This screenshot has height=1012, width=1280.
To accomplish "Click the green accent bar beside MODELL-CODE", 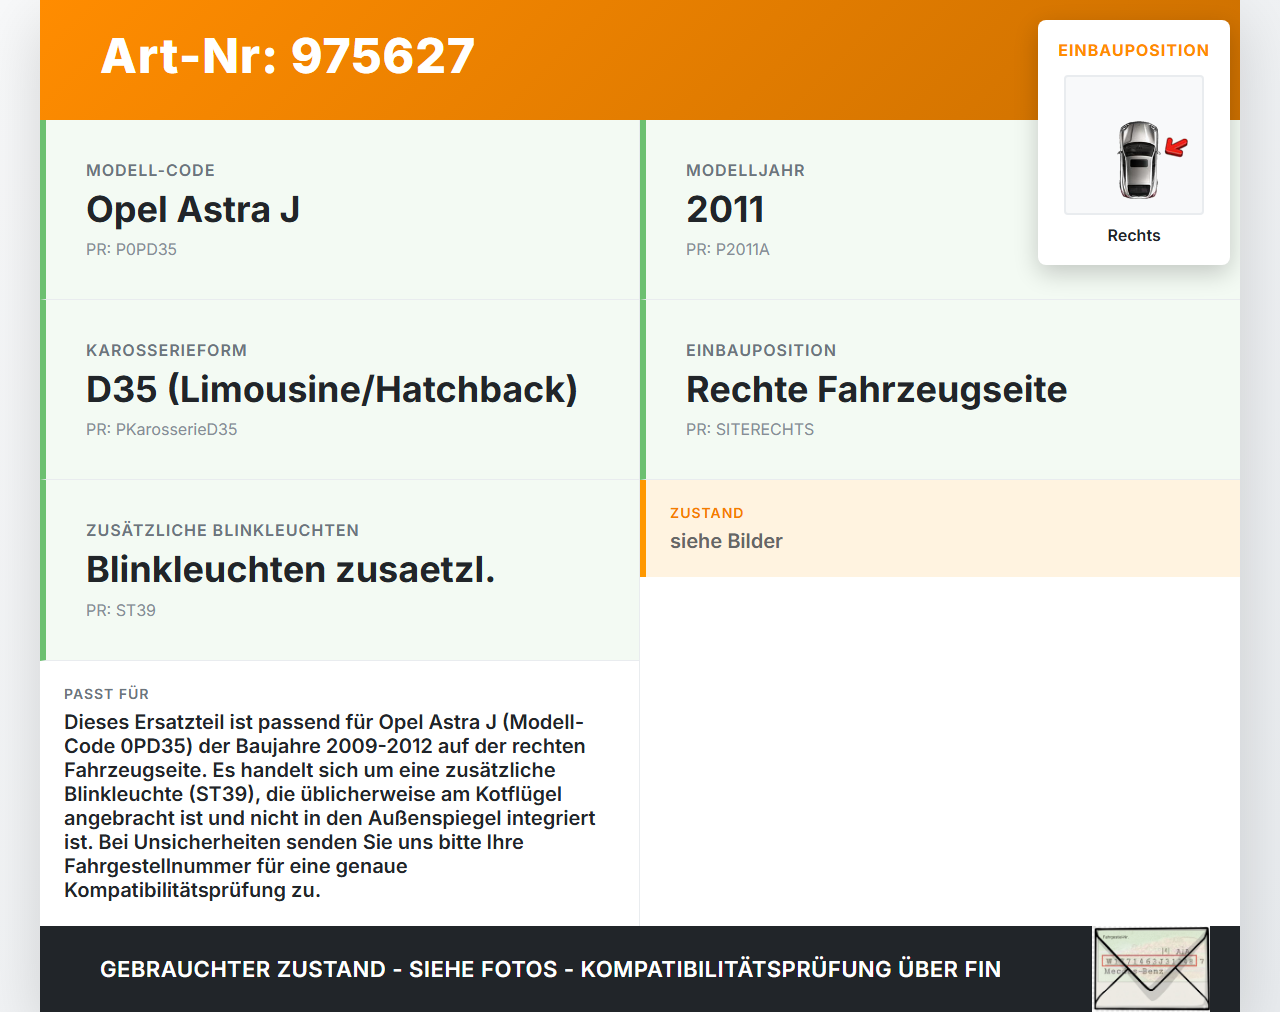I will 42,210.
